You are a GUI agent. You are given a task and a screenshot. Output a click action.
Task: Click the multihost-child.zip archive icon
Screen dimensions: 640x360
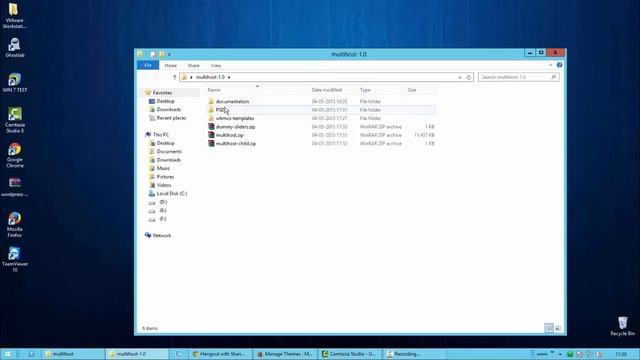(211, 143)
